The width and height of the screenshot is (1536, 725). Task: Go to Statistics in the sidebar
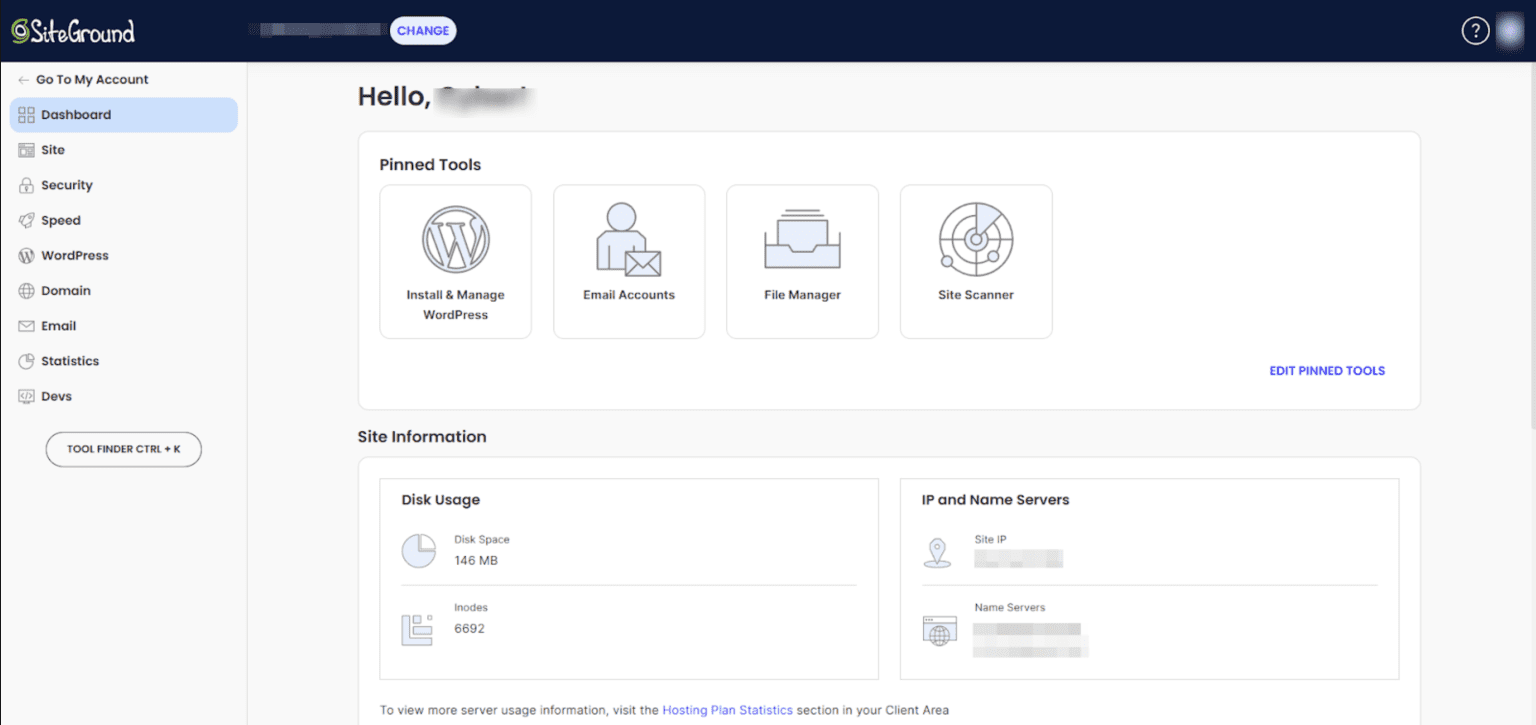69,361
